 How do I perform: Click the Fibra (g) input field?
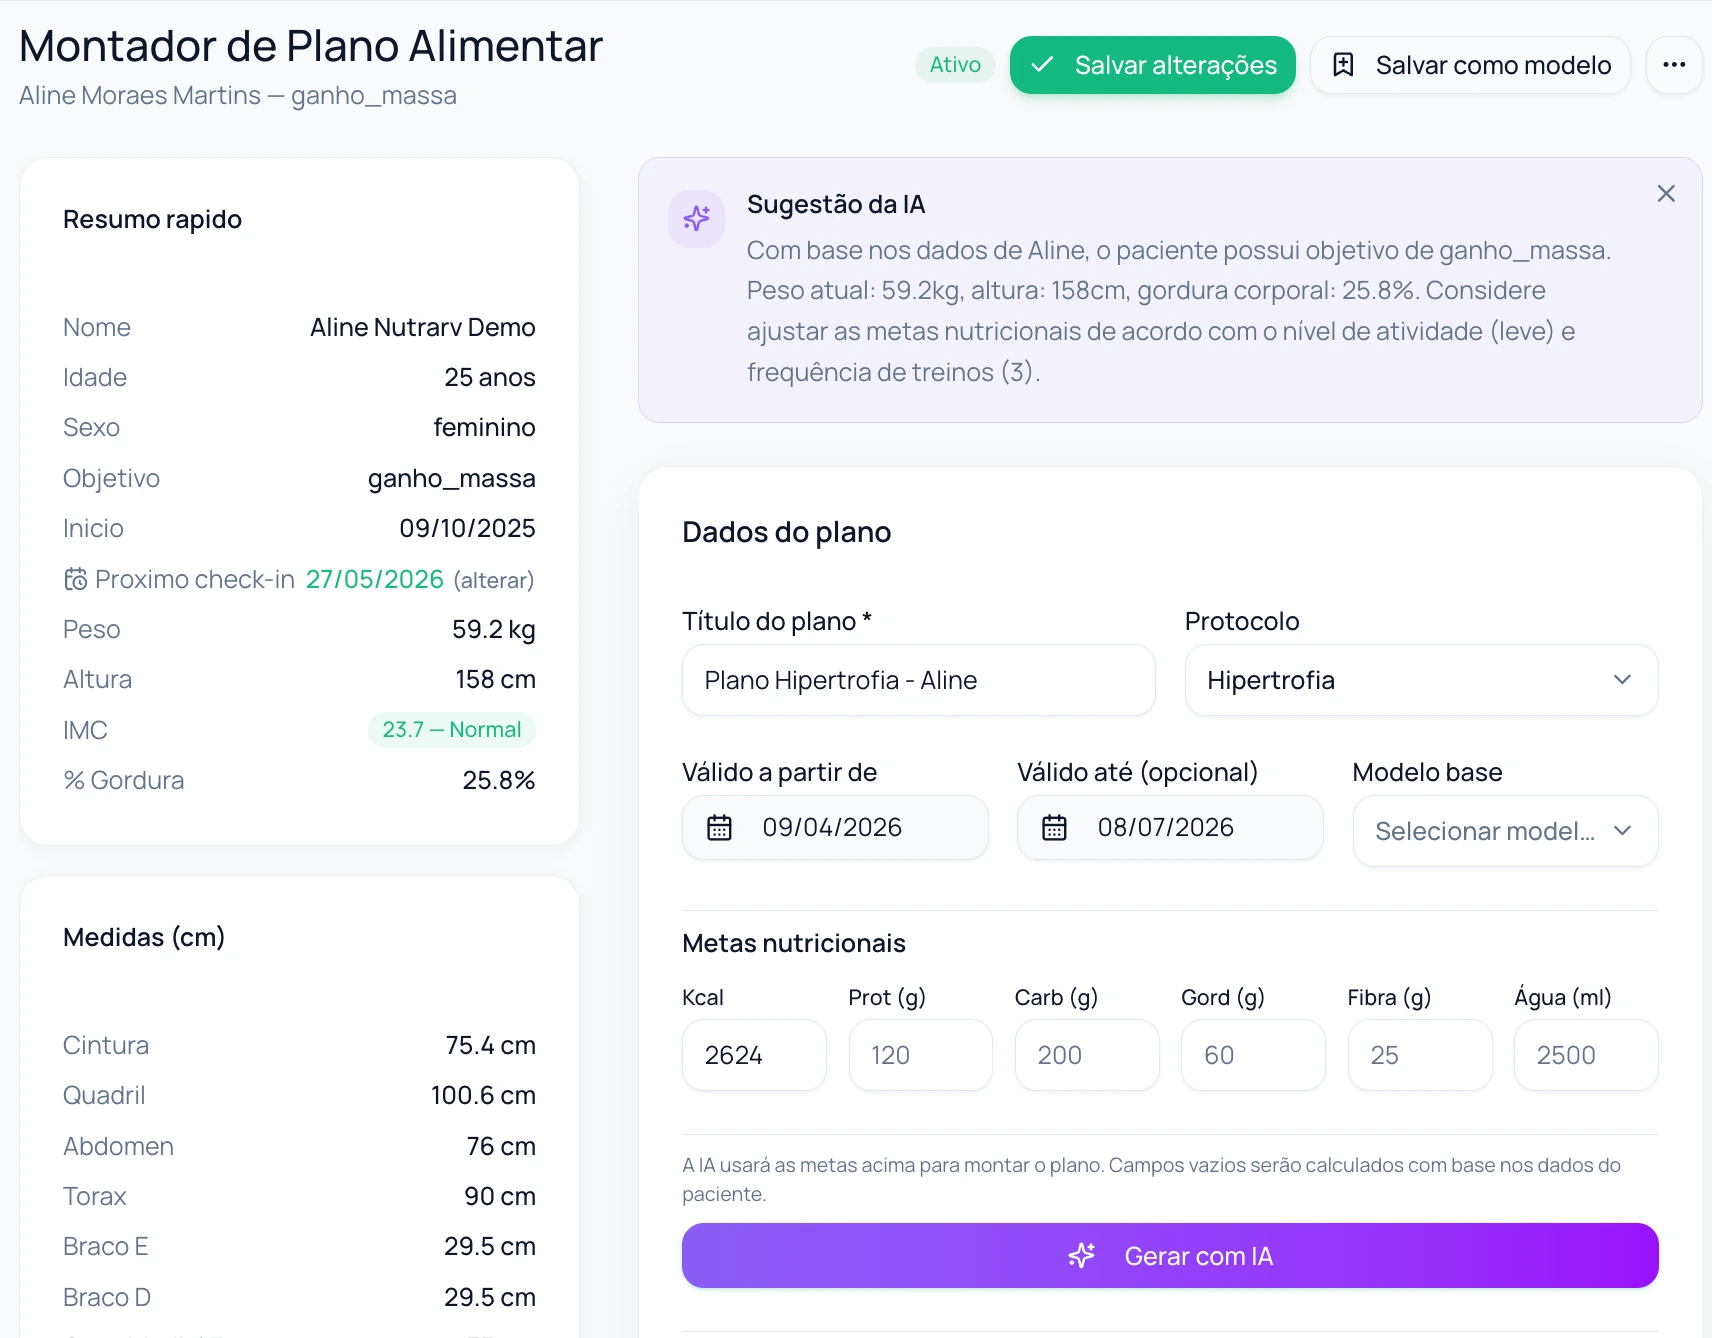click(x=1420, y=1055)
